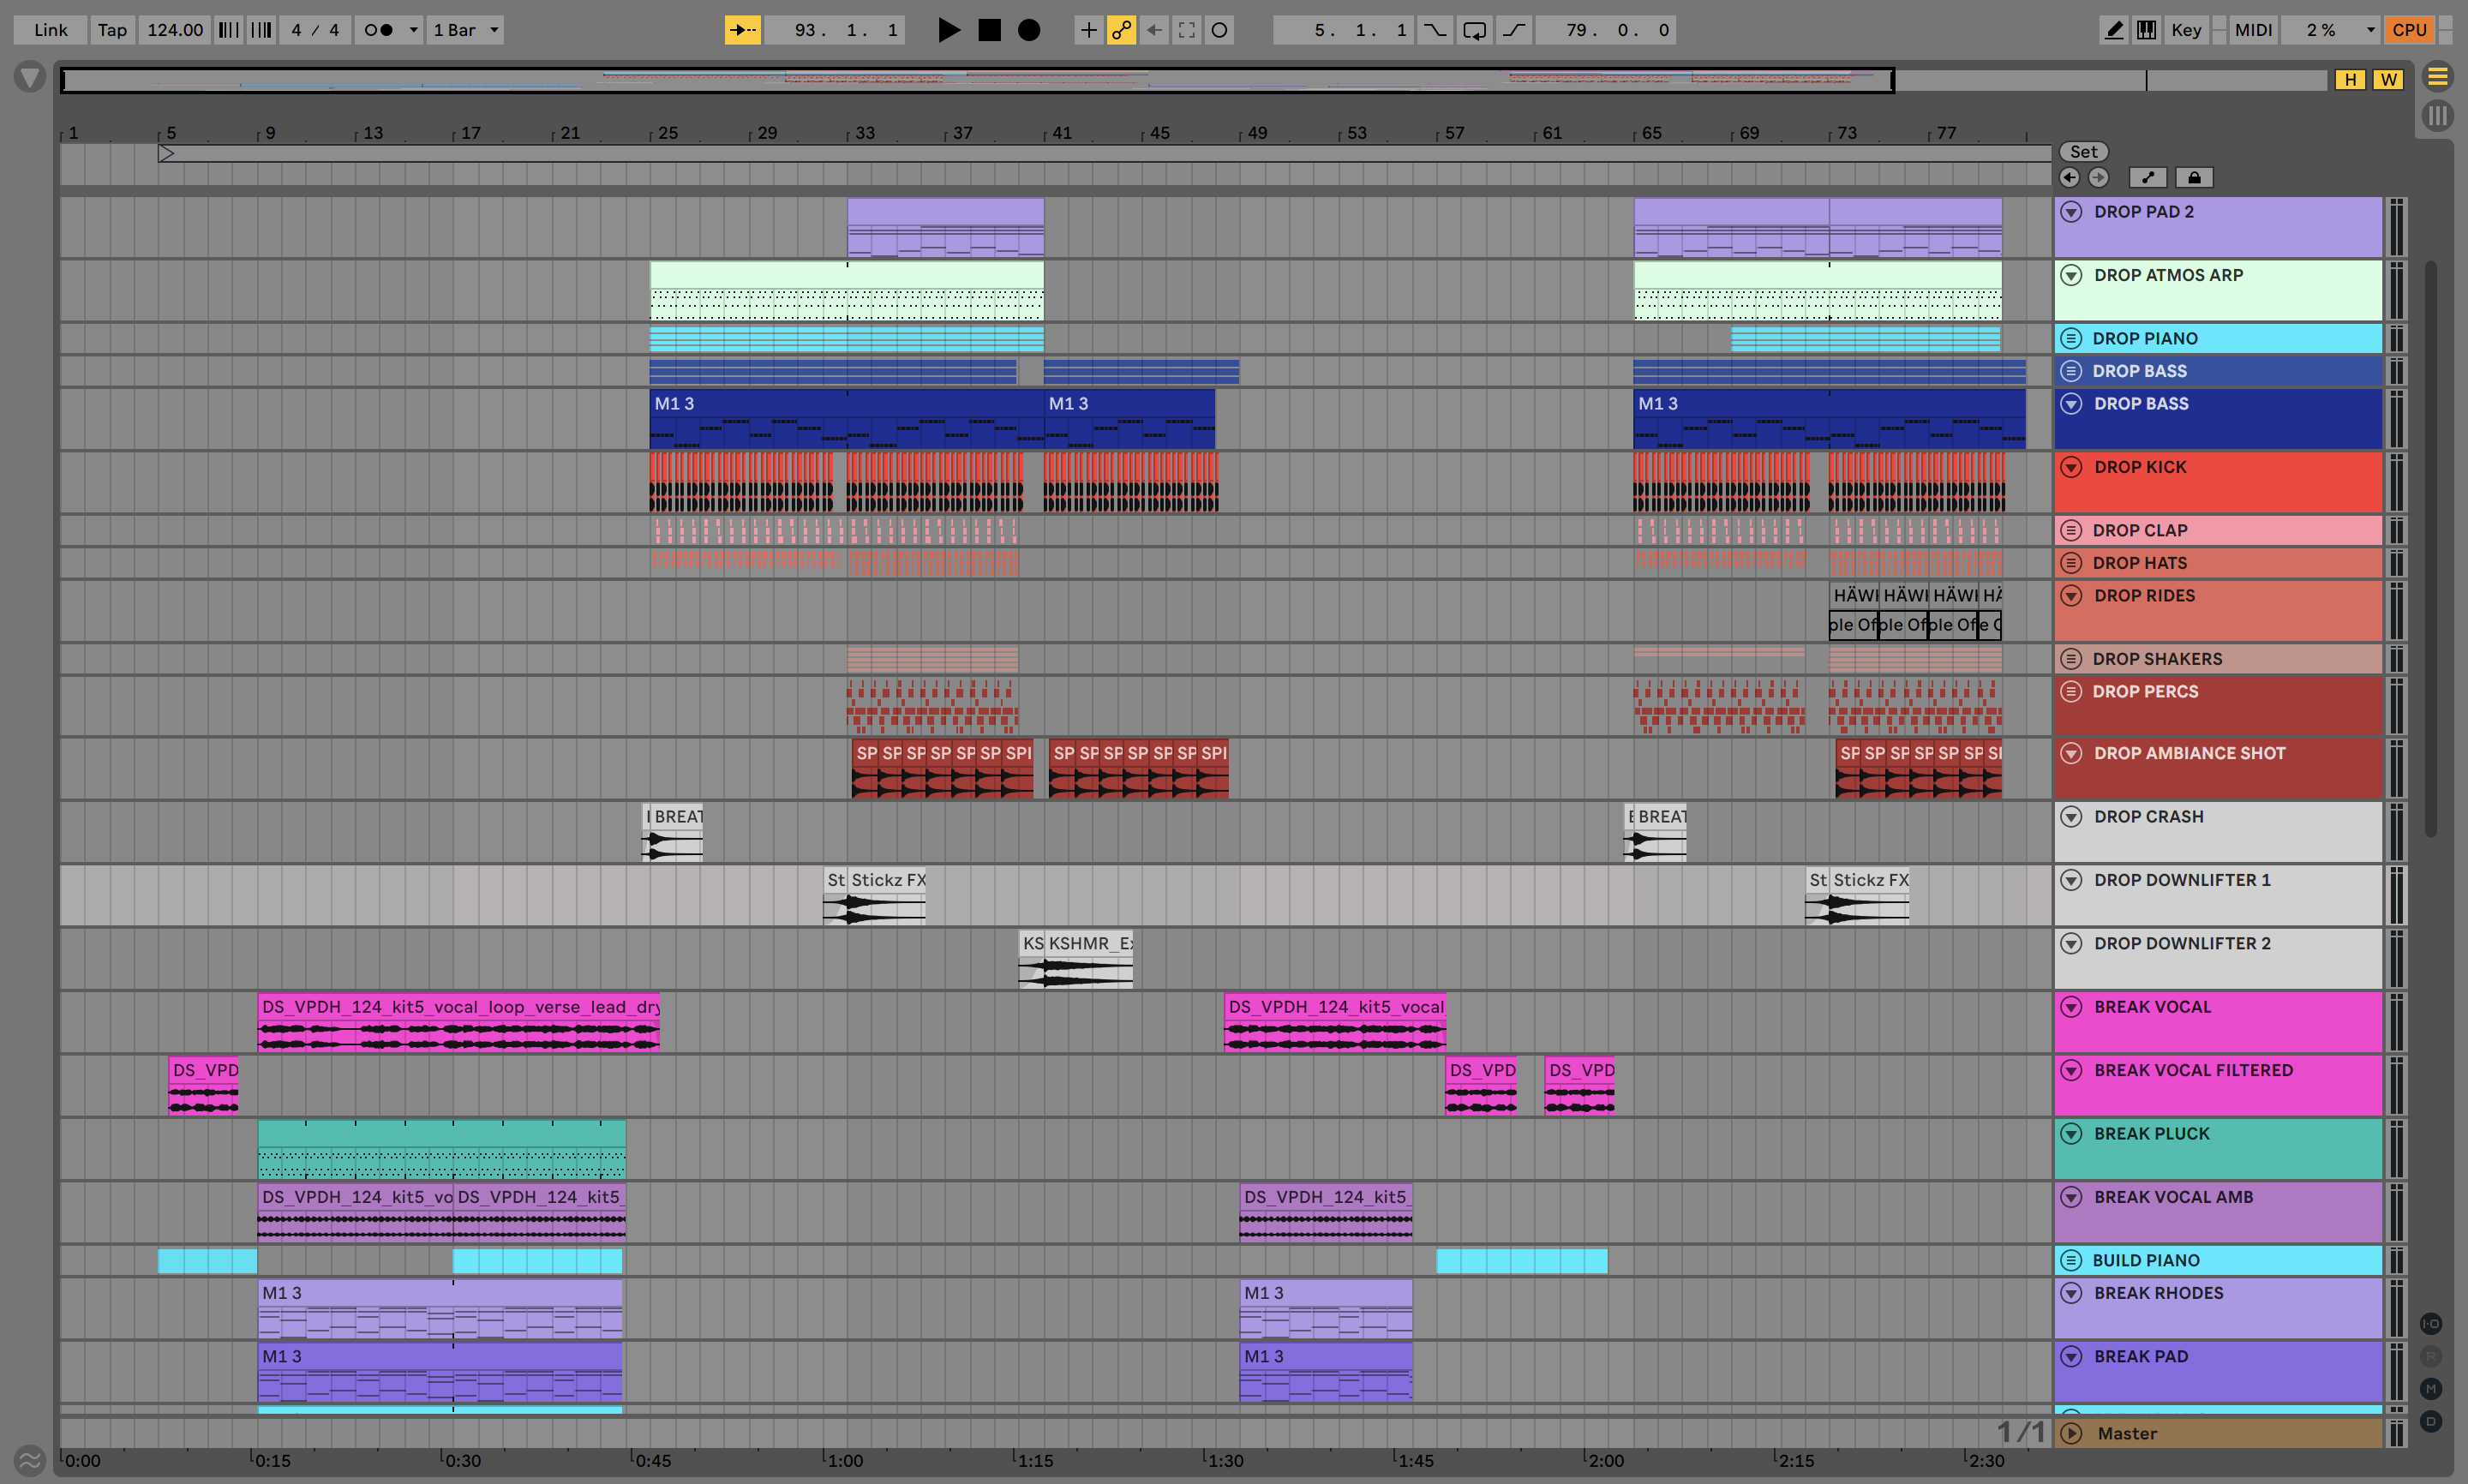This screenshot has height=1484, width=2468.
Task: Click the Stop transport button
Action: coord(989,30)
